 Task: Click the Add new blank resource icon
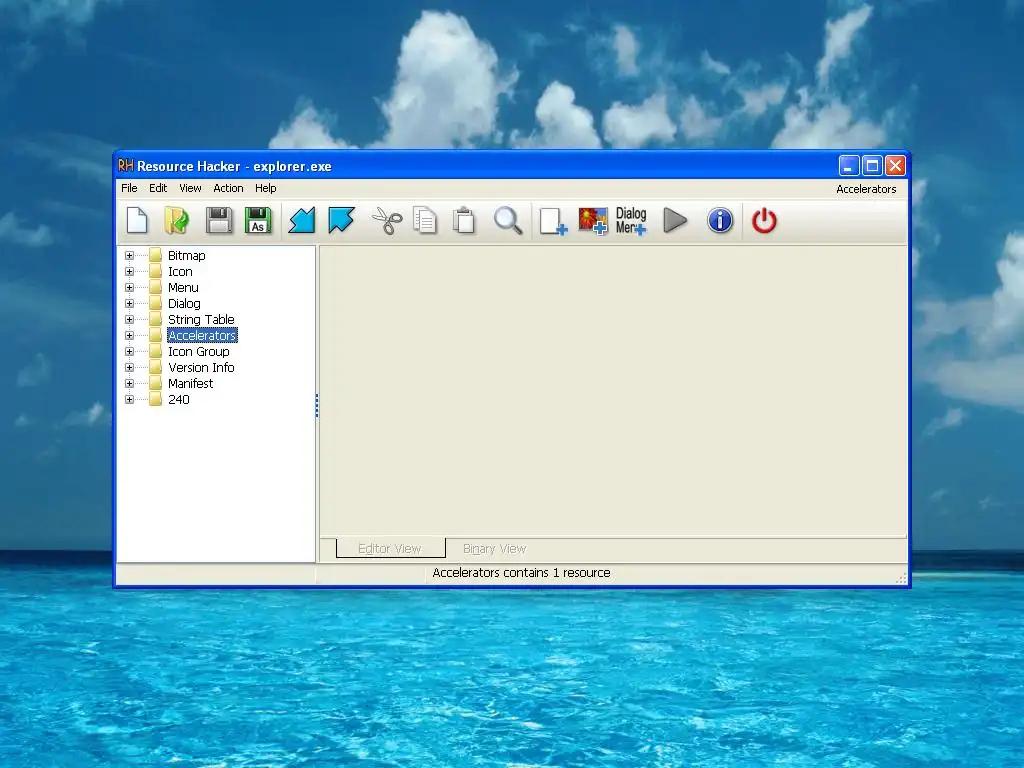pyautogui.click(x=553, y=221)
